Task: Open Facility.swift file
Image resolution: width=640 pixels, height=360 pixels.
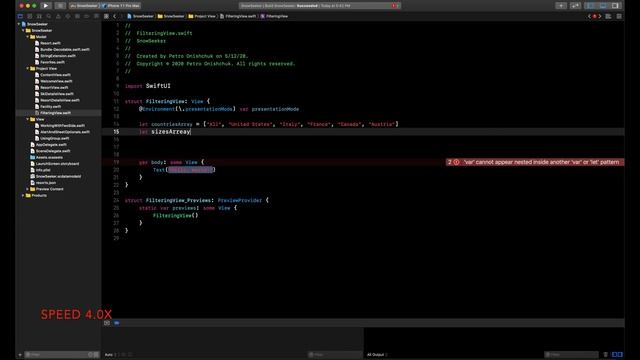Action: coord(48,107)
